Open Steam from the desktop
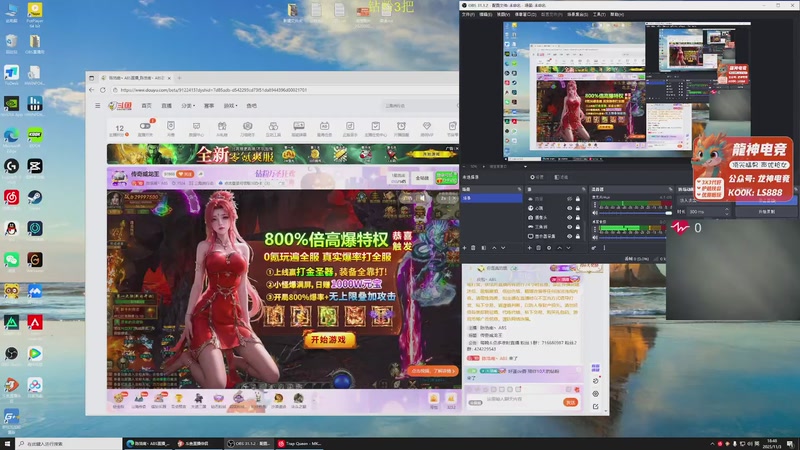Screen dimensions: 800x450 (35, 197)
